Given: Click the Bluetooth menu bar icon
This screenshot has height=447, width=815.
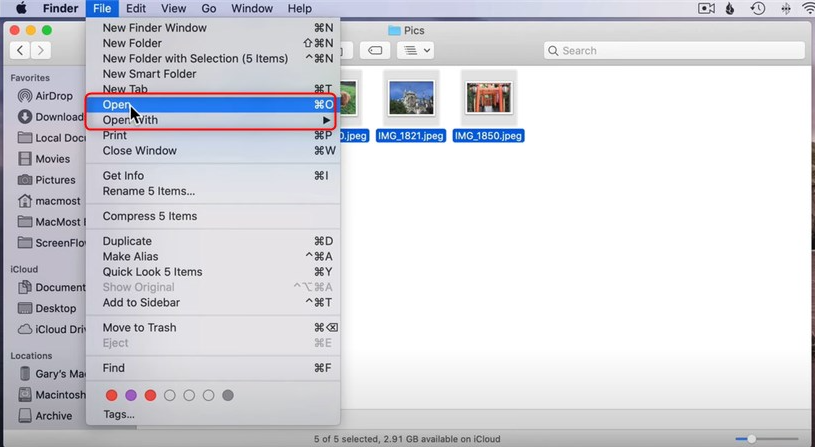Looking at the screenshot, I should [785, 8].
